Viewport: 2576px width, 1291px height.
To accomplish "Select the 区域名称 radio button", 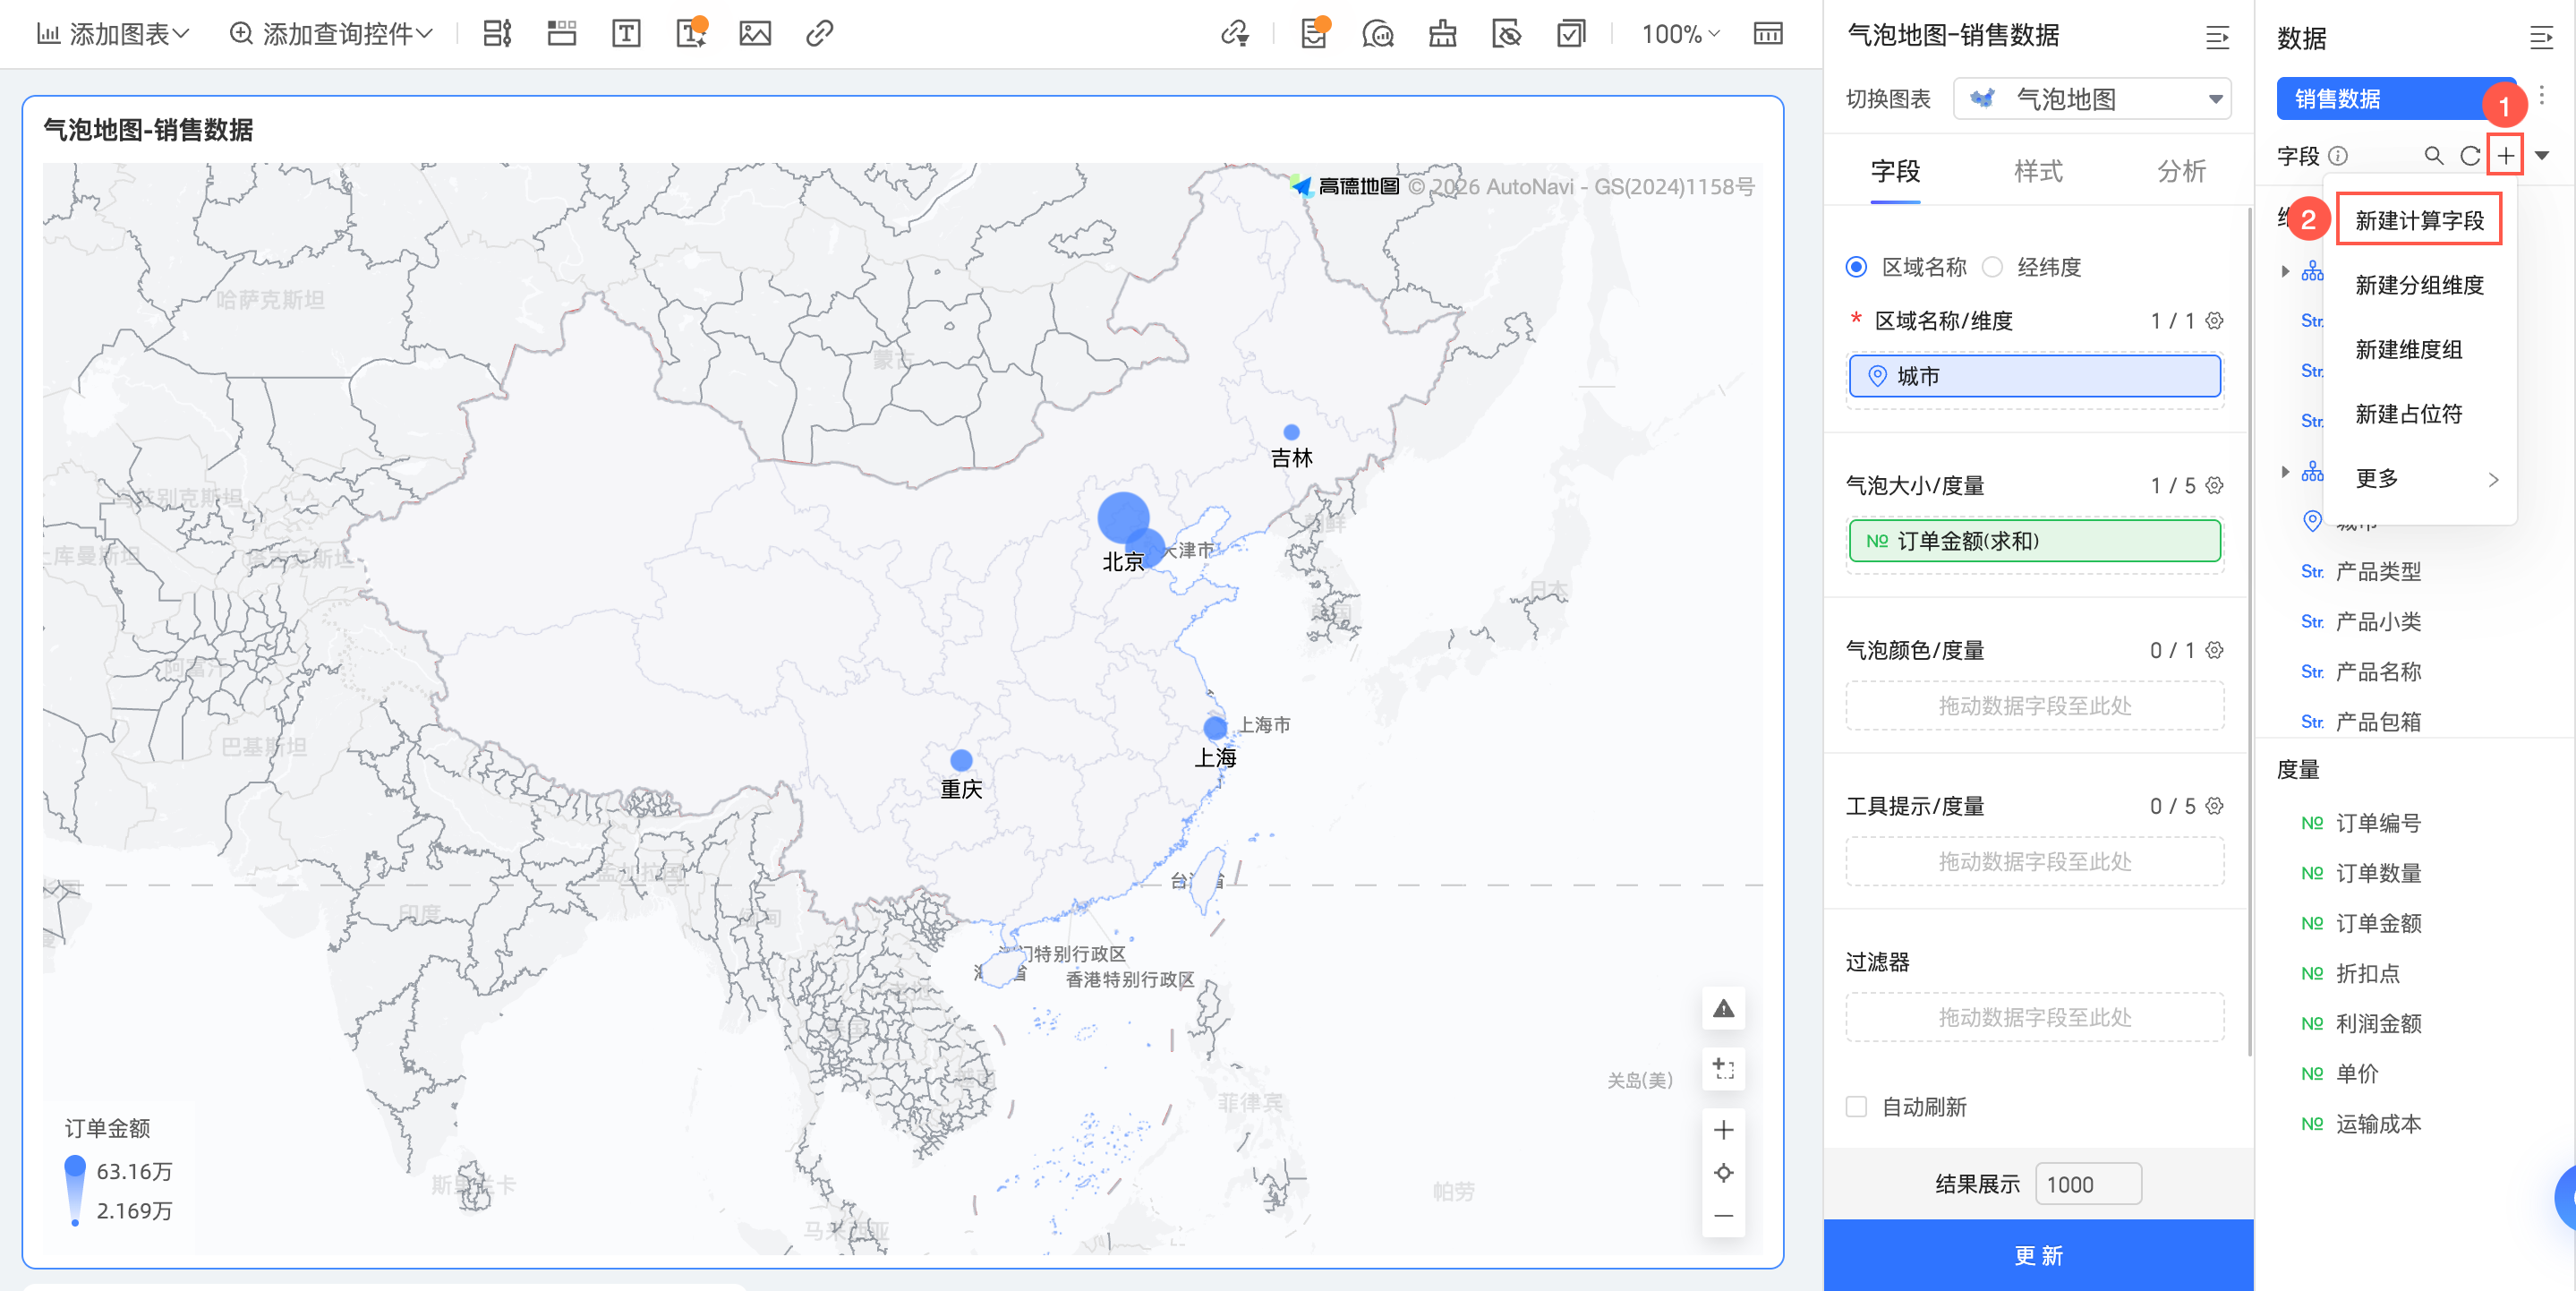I will coord(1857,267).
